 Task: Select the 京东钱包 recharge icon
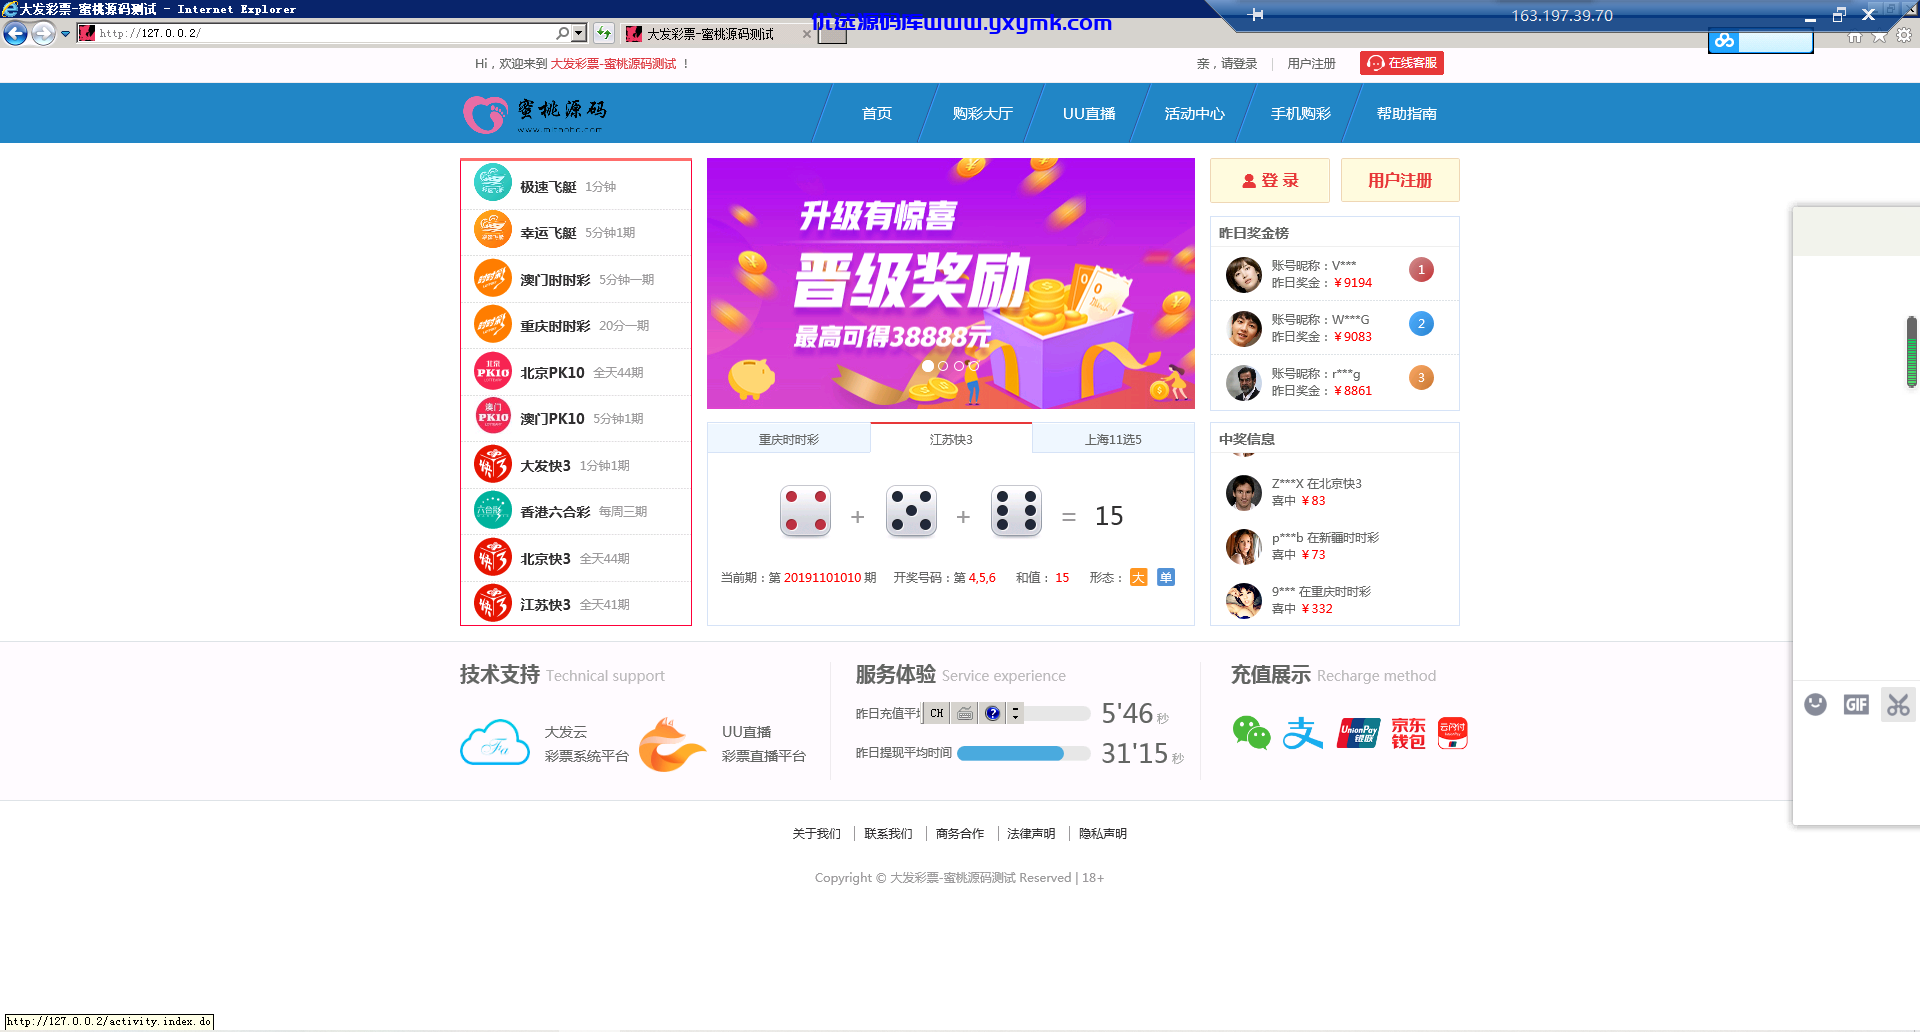tap(1408, 733)
